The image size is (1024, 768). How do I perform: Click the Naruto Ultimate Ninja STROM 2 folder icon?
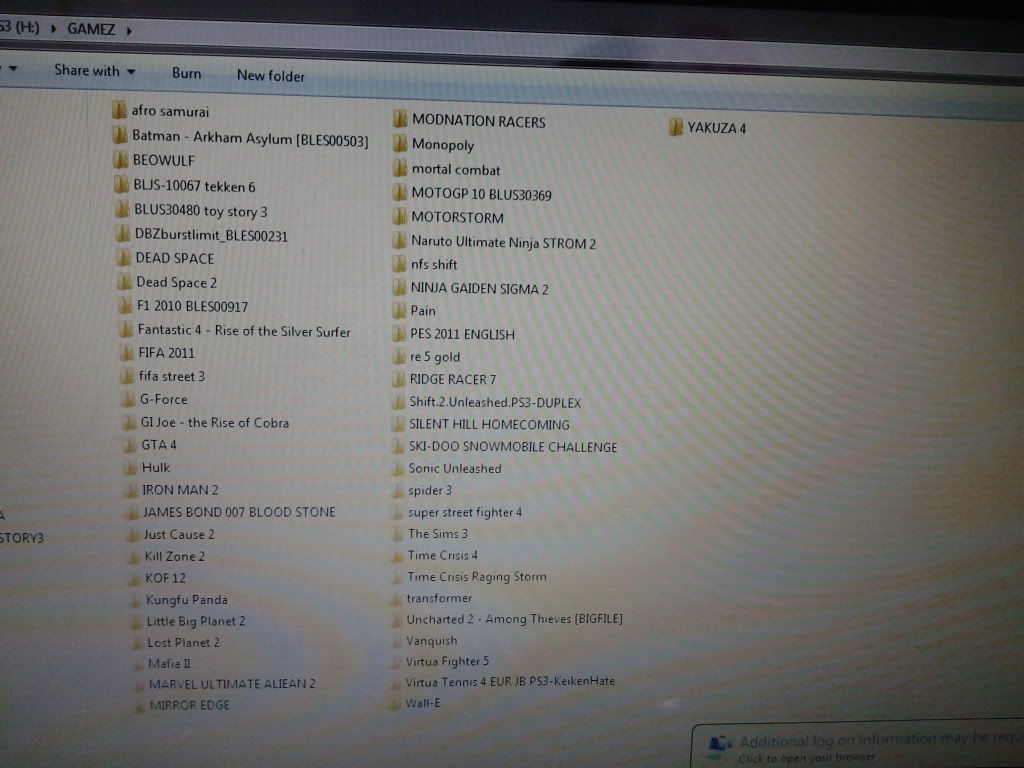tap(399, 240)
